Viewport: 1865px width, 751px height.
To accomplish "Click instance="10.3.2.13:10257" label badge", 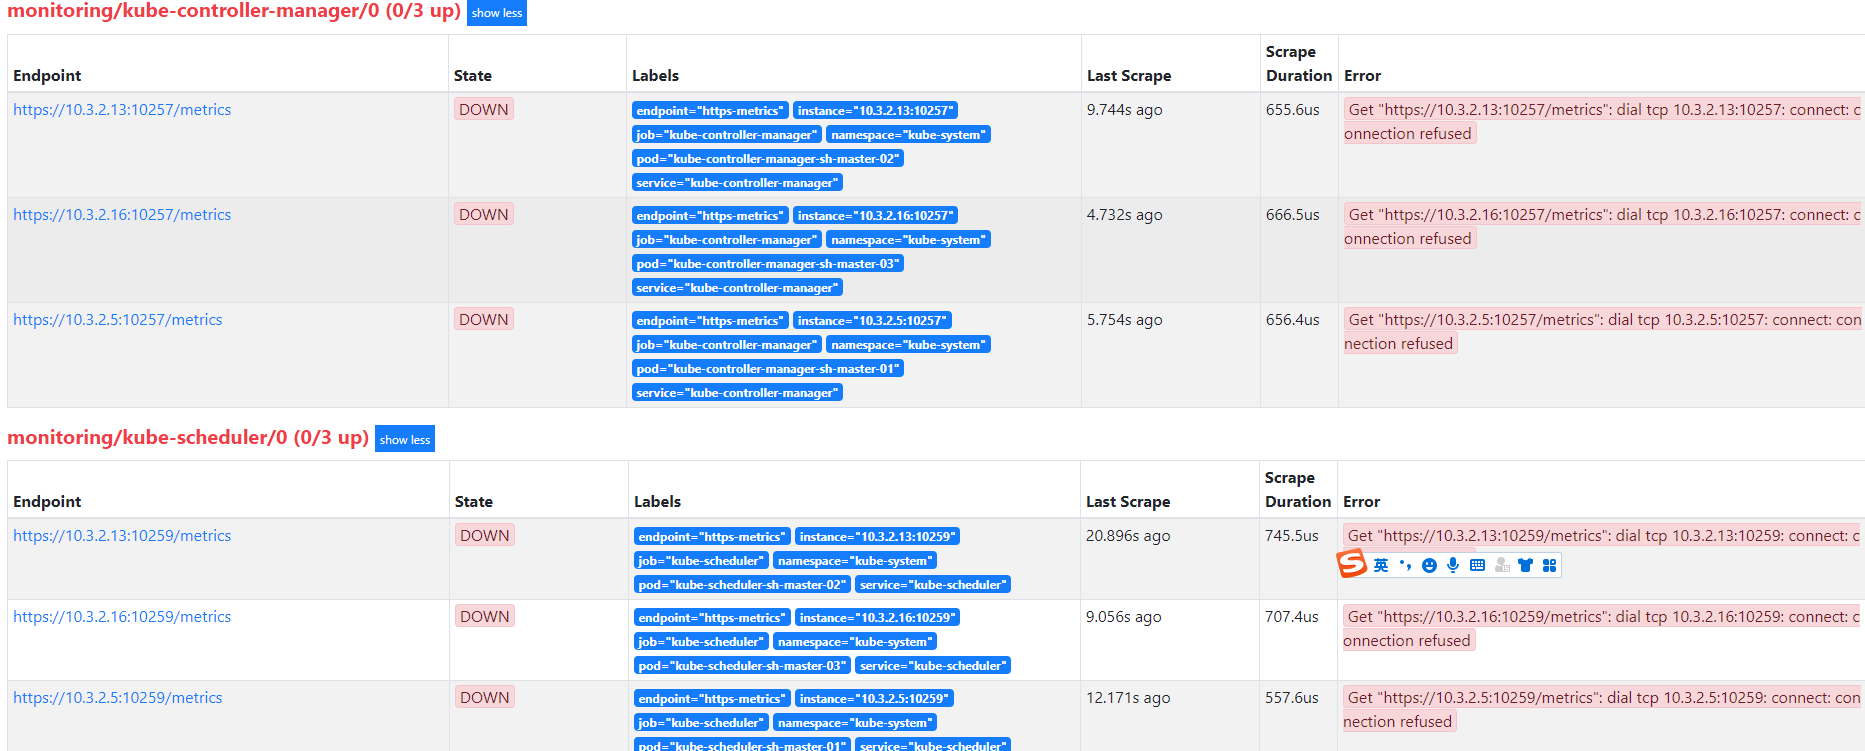I will (x=875, y=111).
